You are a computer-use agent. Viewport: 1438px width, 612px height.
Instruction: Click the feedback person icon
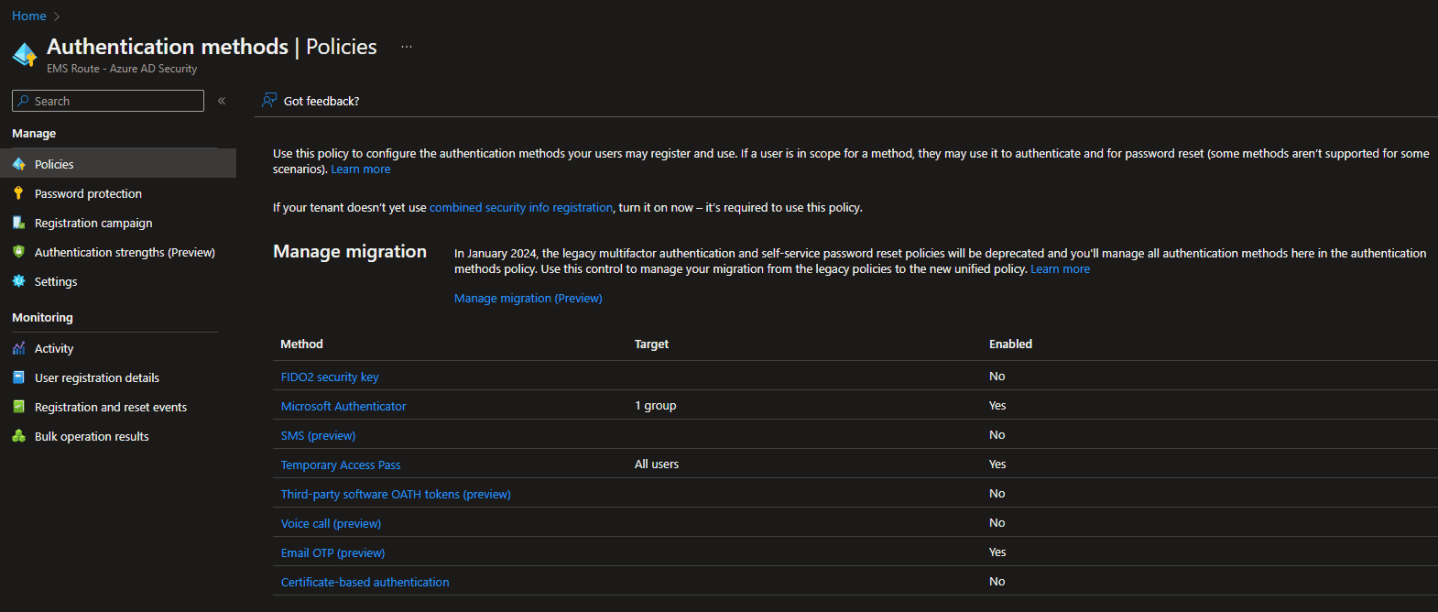pyautogui.click(x=269, y=100)
